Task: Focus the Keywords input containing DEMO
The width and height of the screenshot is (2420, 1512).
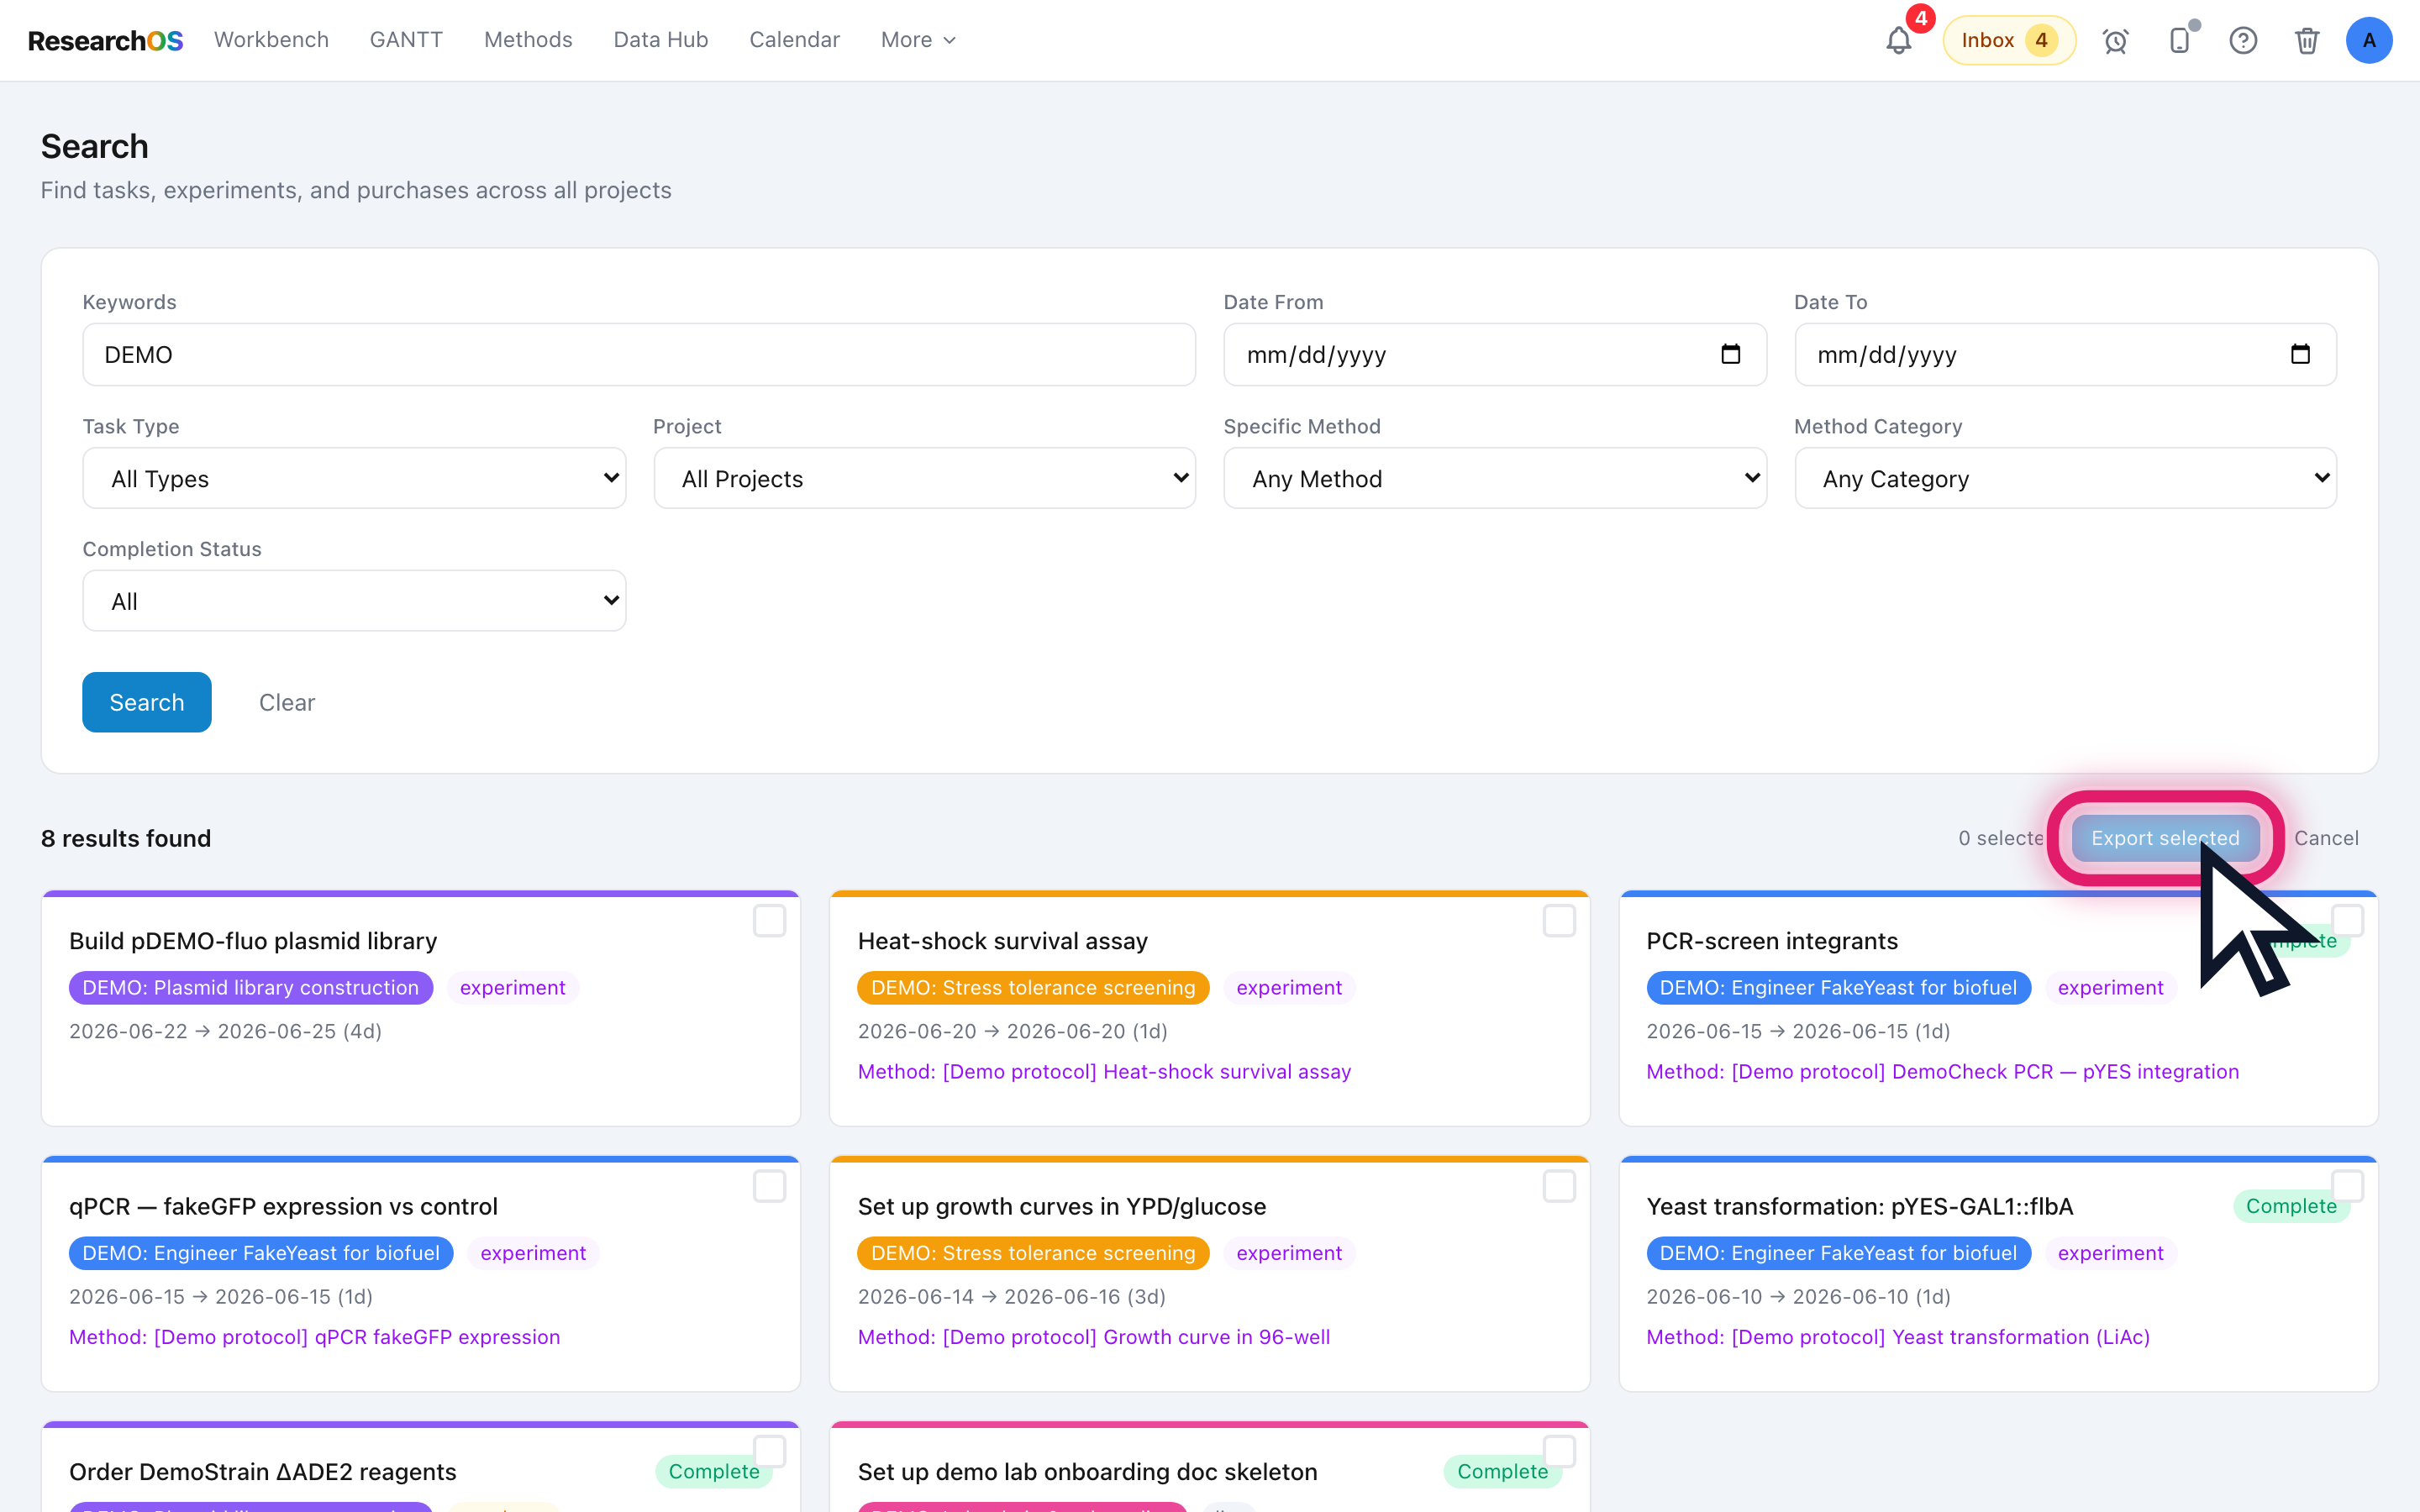Action: click(639, 354)
